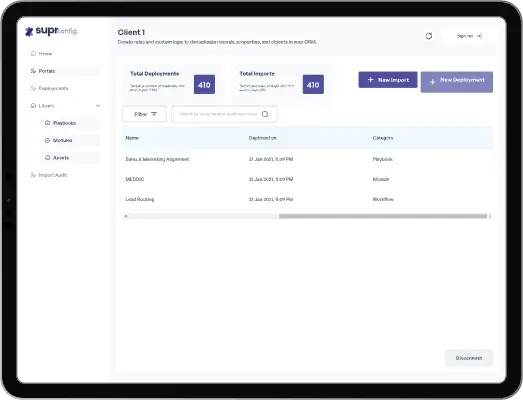Viewport: 523px width, 400px height.
Task: Open the Sales & Marketing Alignment row
Action: click(307, 159)
